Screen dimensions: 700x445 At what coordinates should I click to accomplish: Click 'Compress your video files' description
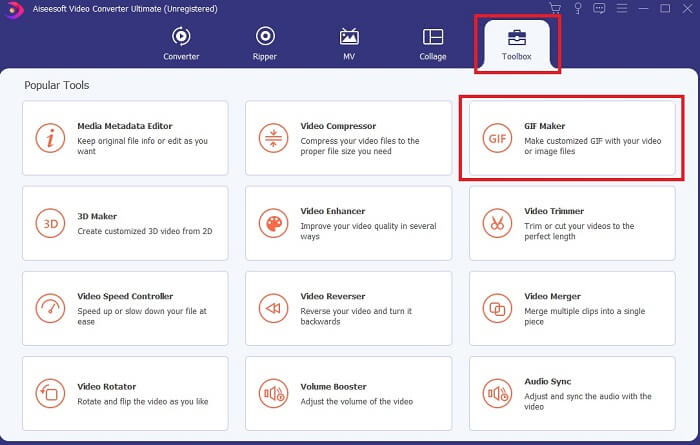click(x=360, y=146)
